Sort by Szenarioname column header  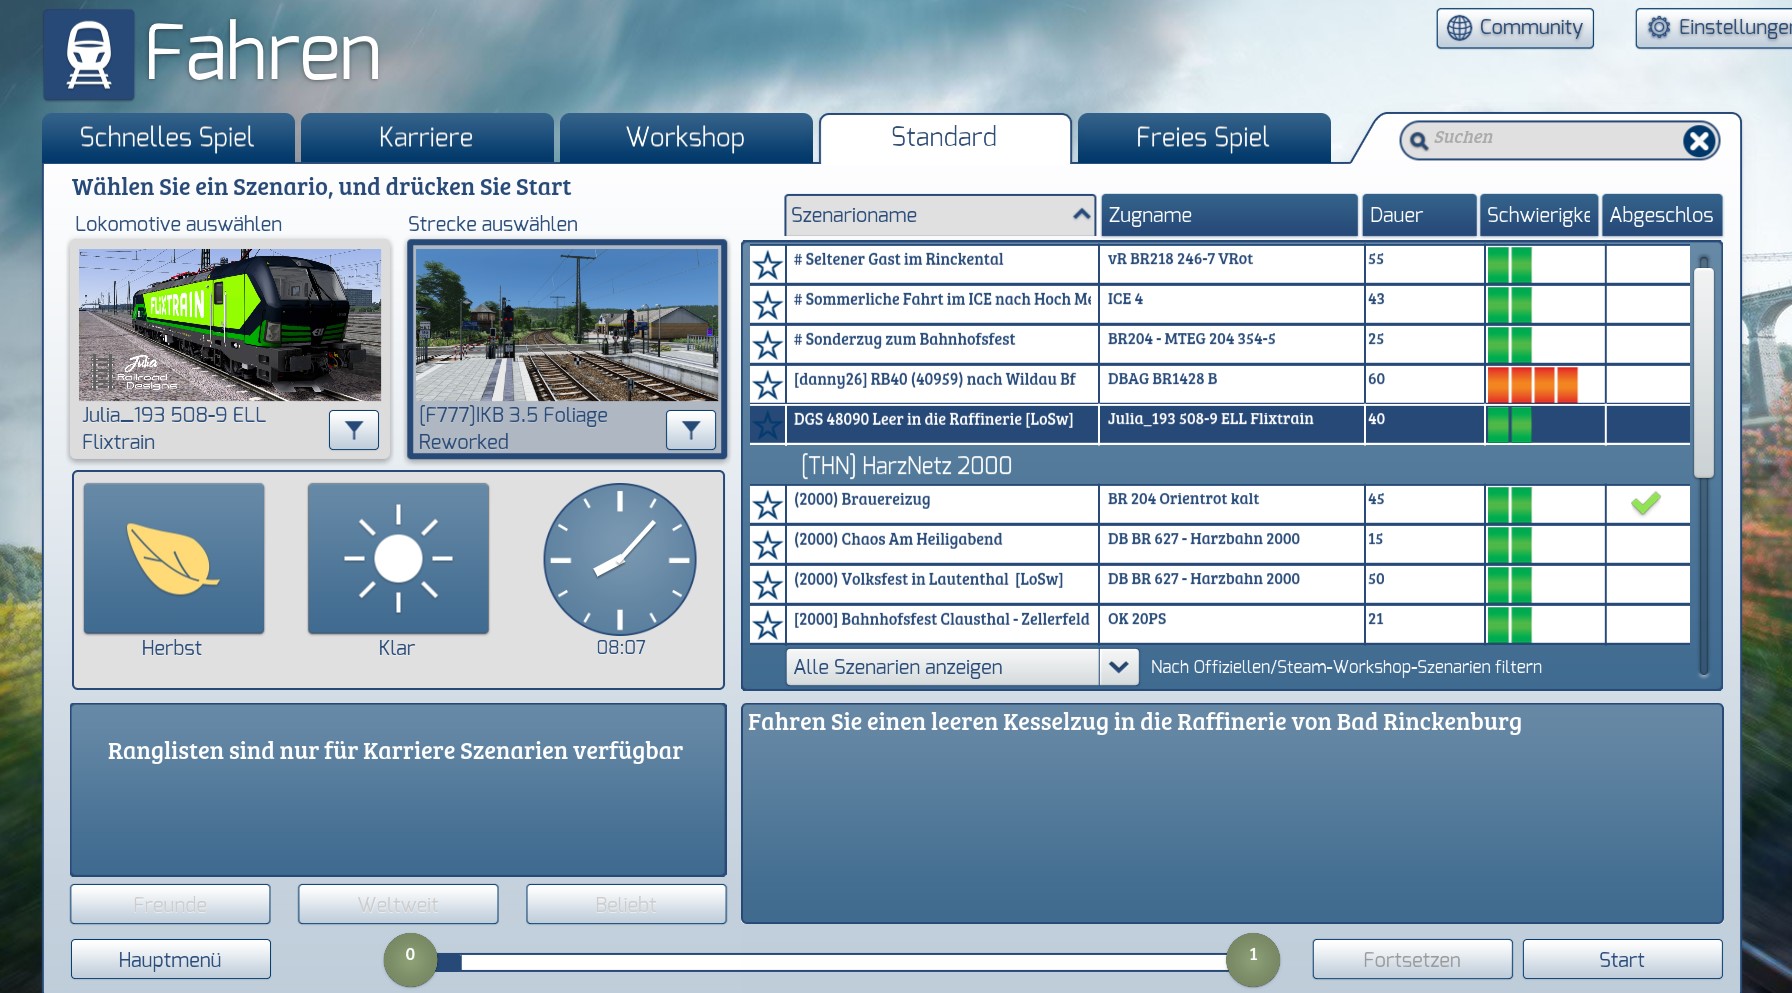(940, 215)
